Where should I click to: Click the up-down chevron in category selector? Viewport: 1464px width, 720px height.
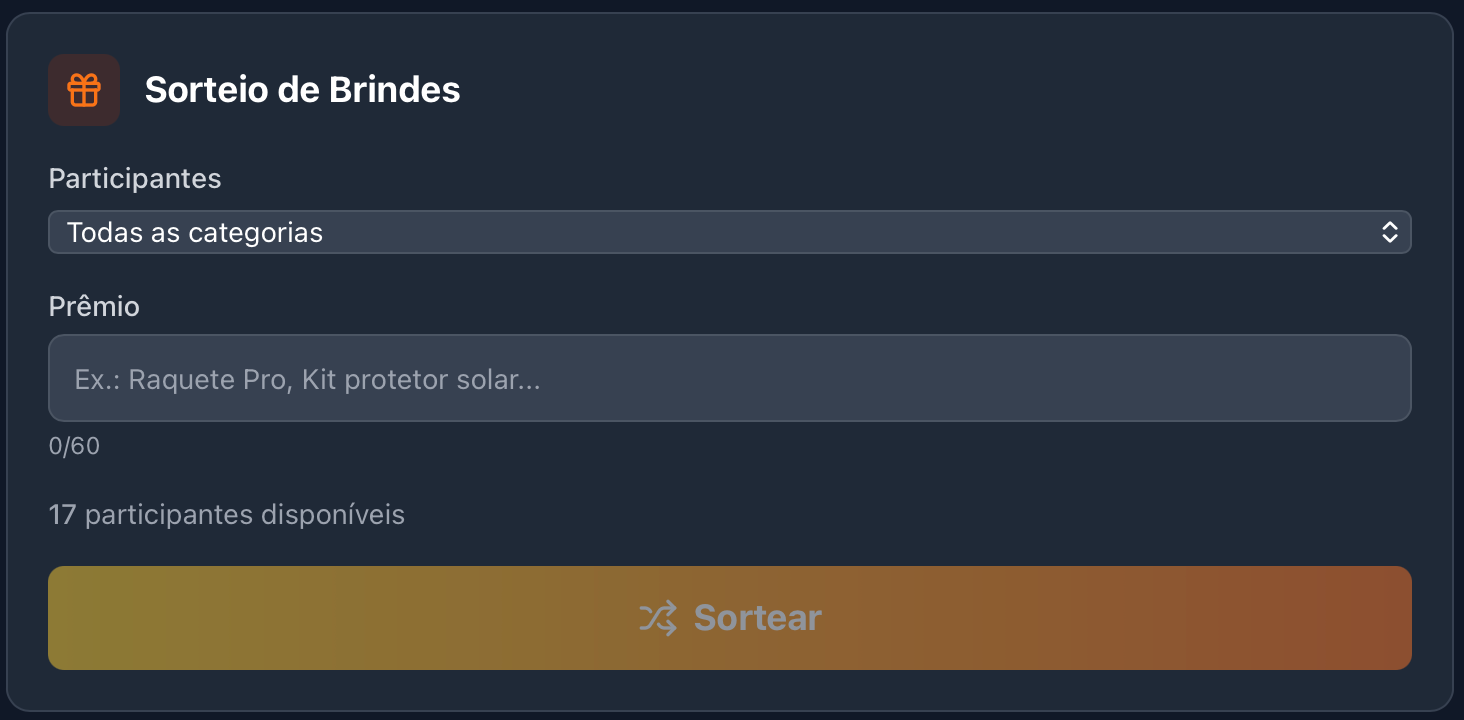click(1389, 233)
